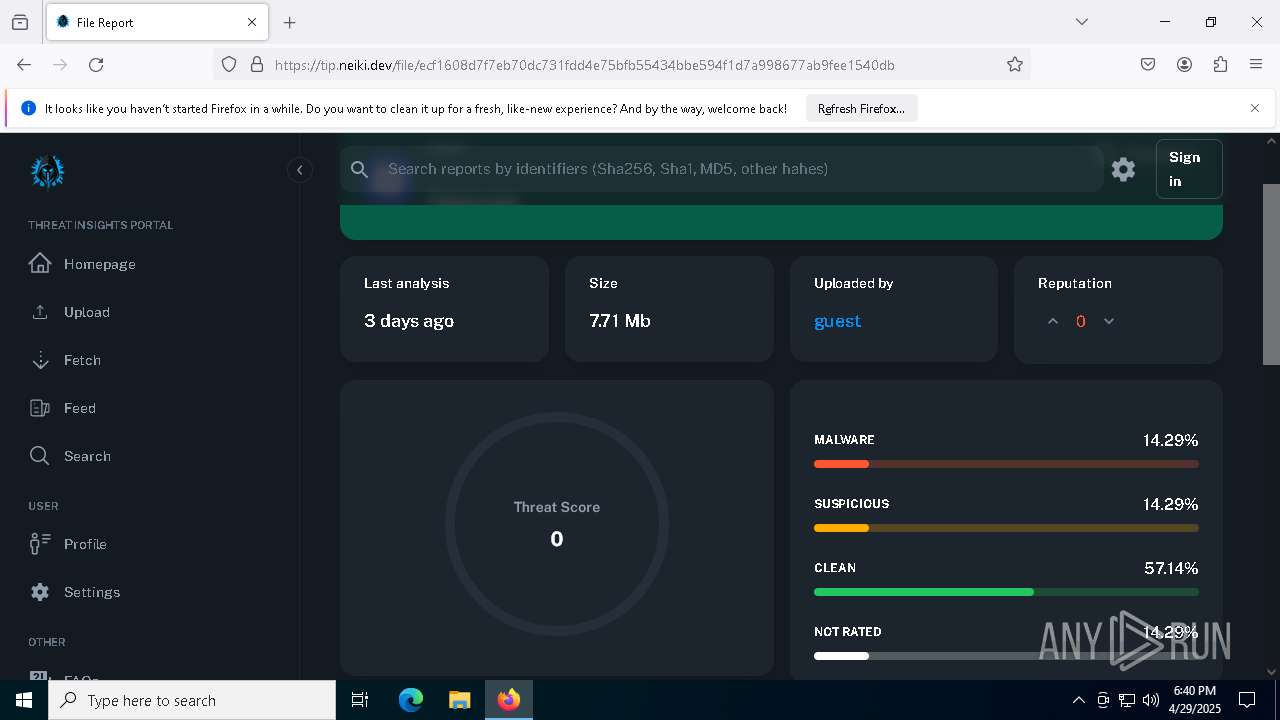Open the Fetch sidebar item
This screenshot has width=1280, height=720.
click(x=82, y=360)
